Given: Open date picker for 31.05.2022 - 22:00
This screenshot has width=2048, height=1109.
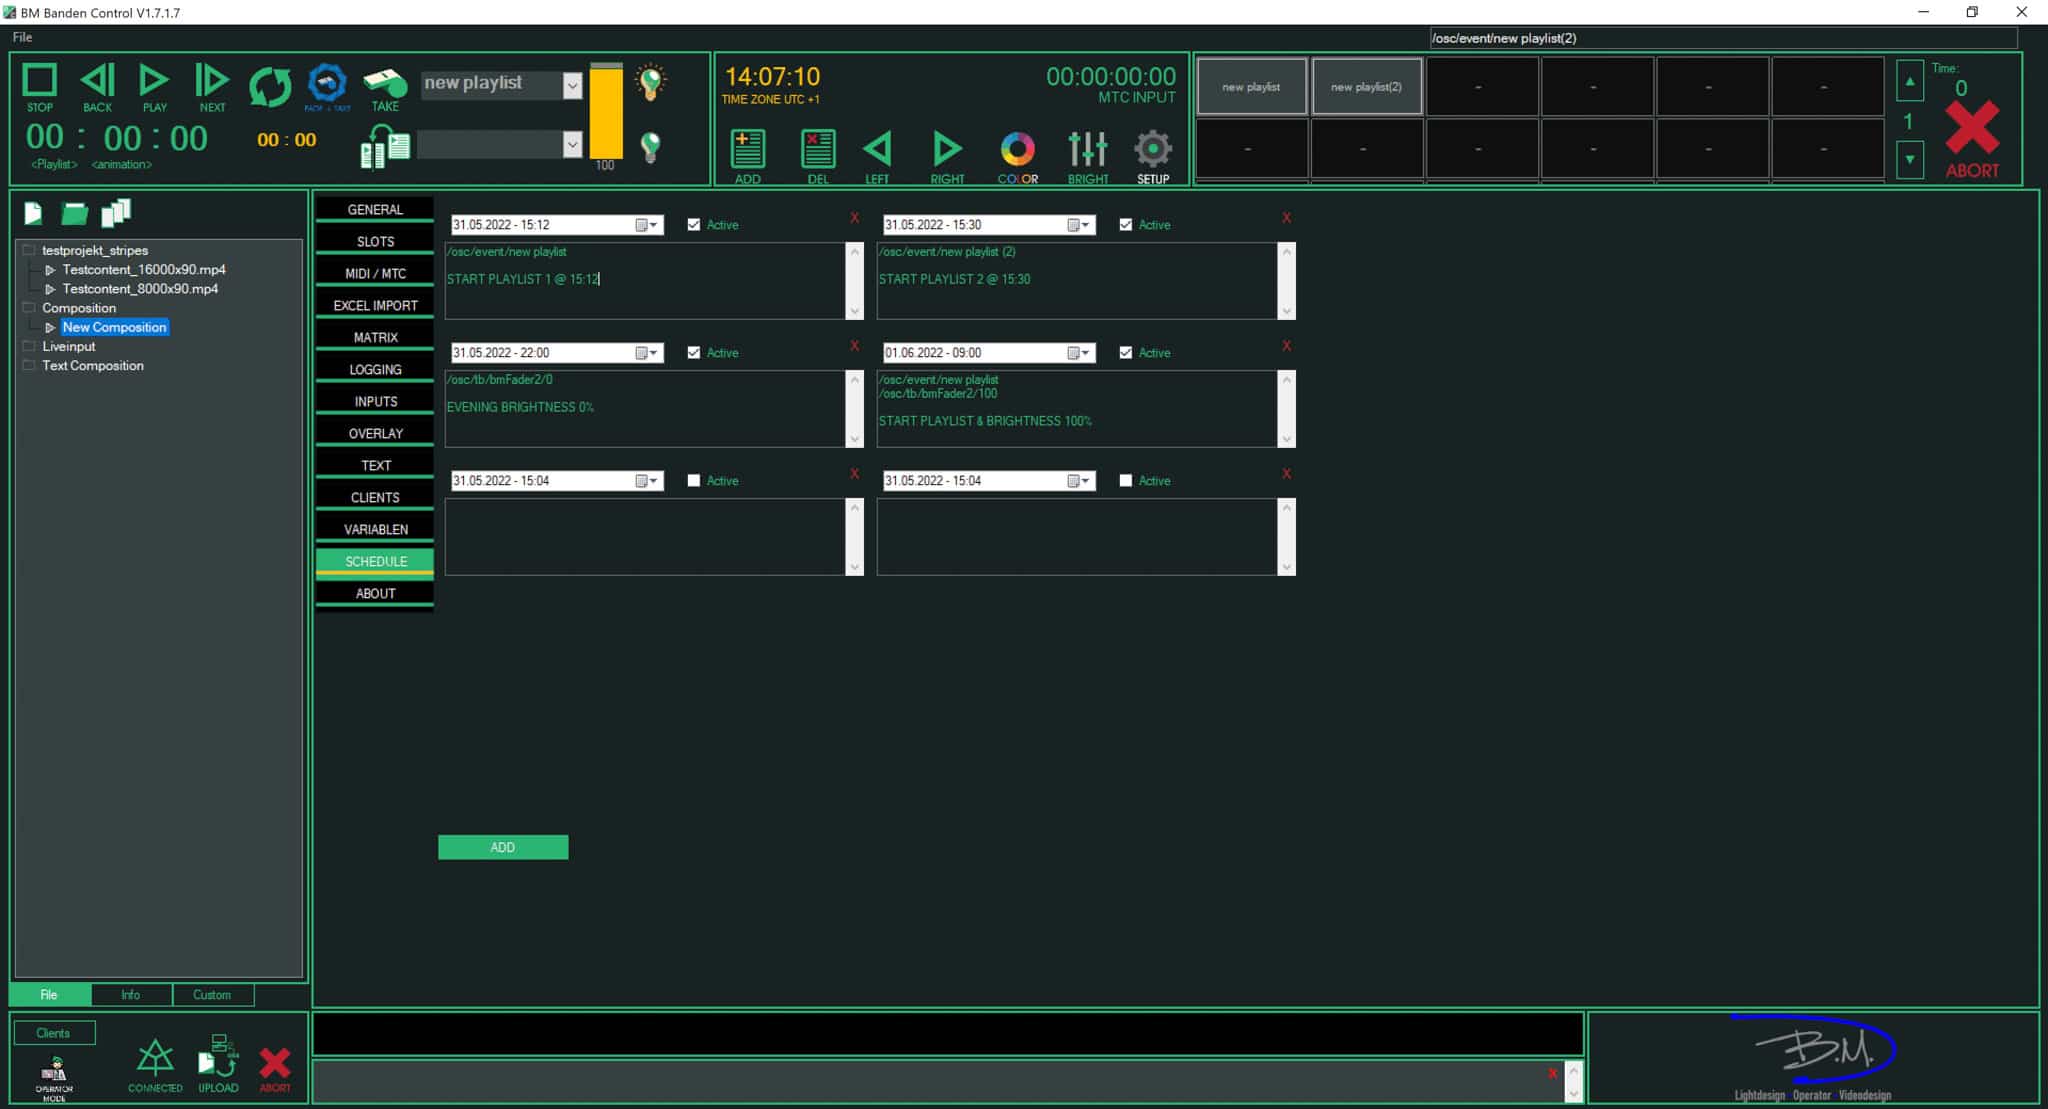Looking at the screenshot, I should 647,353.
